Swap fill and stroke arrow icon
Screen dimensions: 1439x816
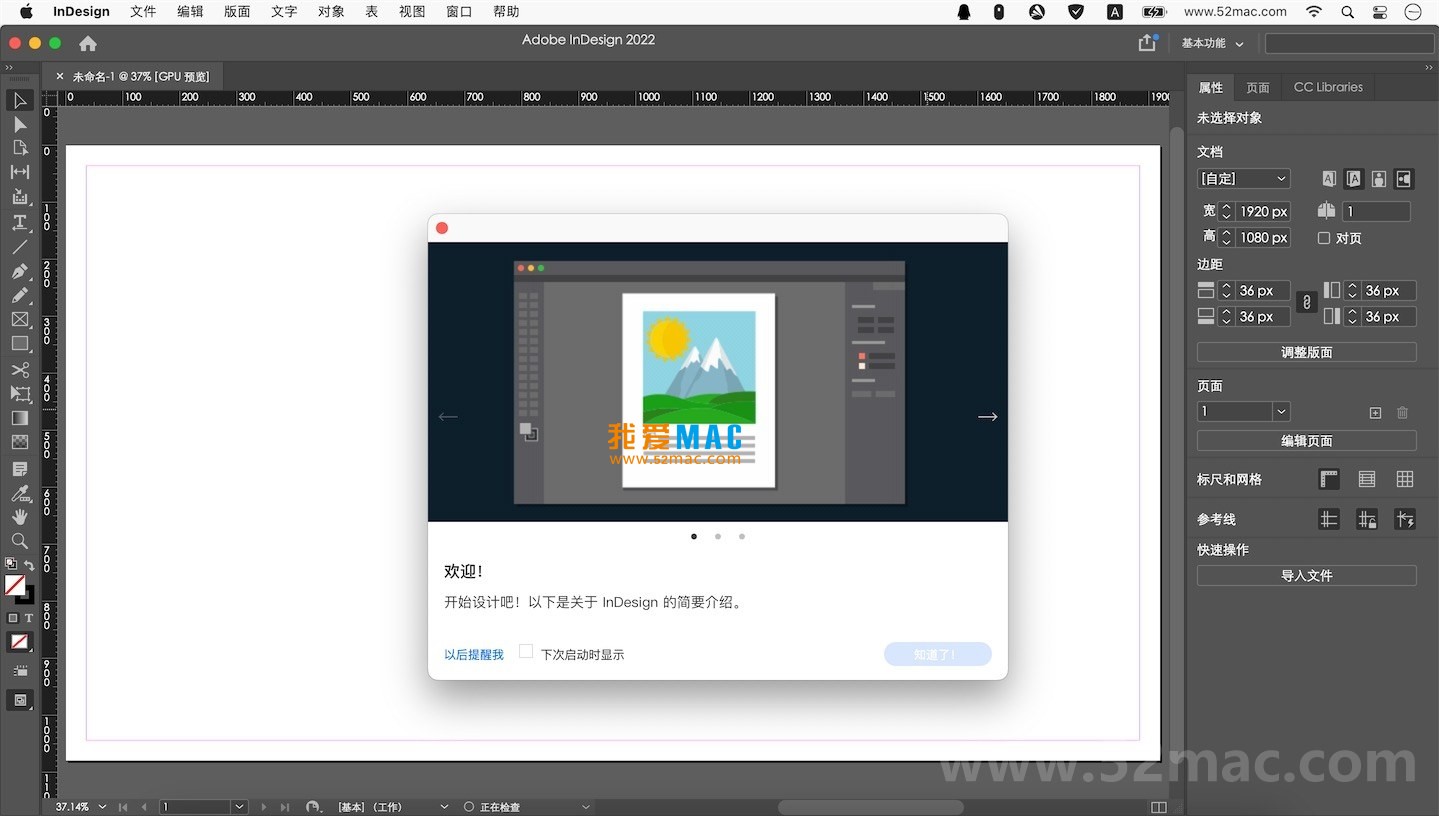click(29, 565)
